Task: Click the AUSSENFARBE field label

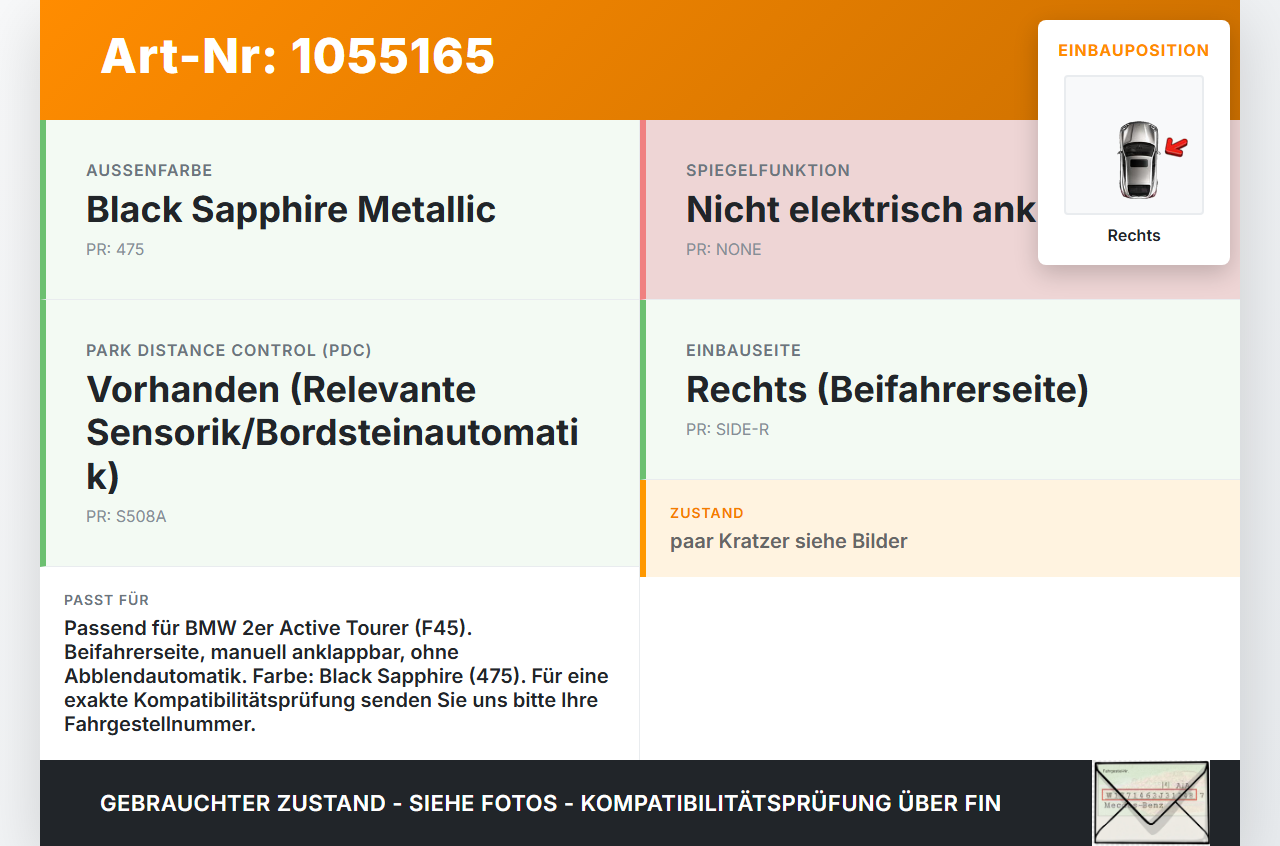Action: [x=149, y=170]
